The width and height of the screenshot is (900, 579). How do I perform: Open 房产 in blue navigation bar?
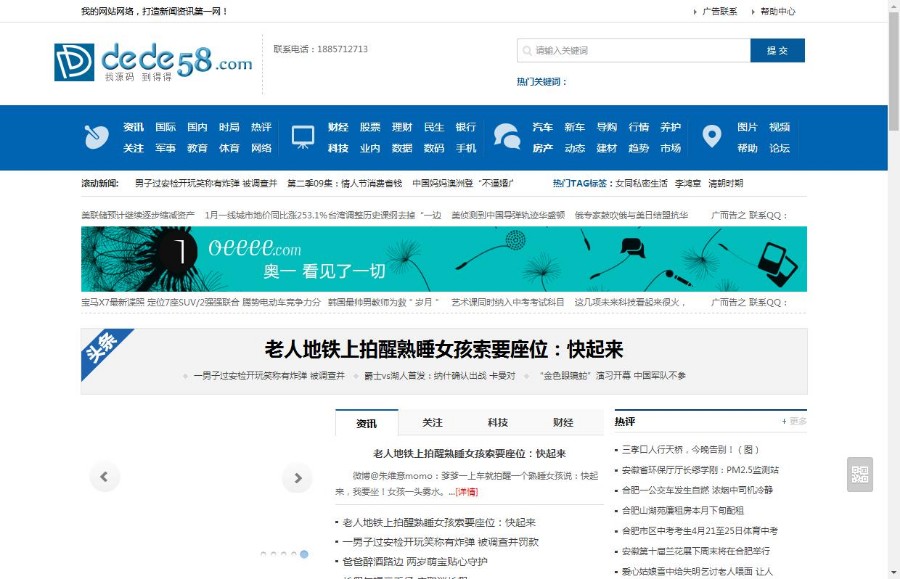(542, 148)
